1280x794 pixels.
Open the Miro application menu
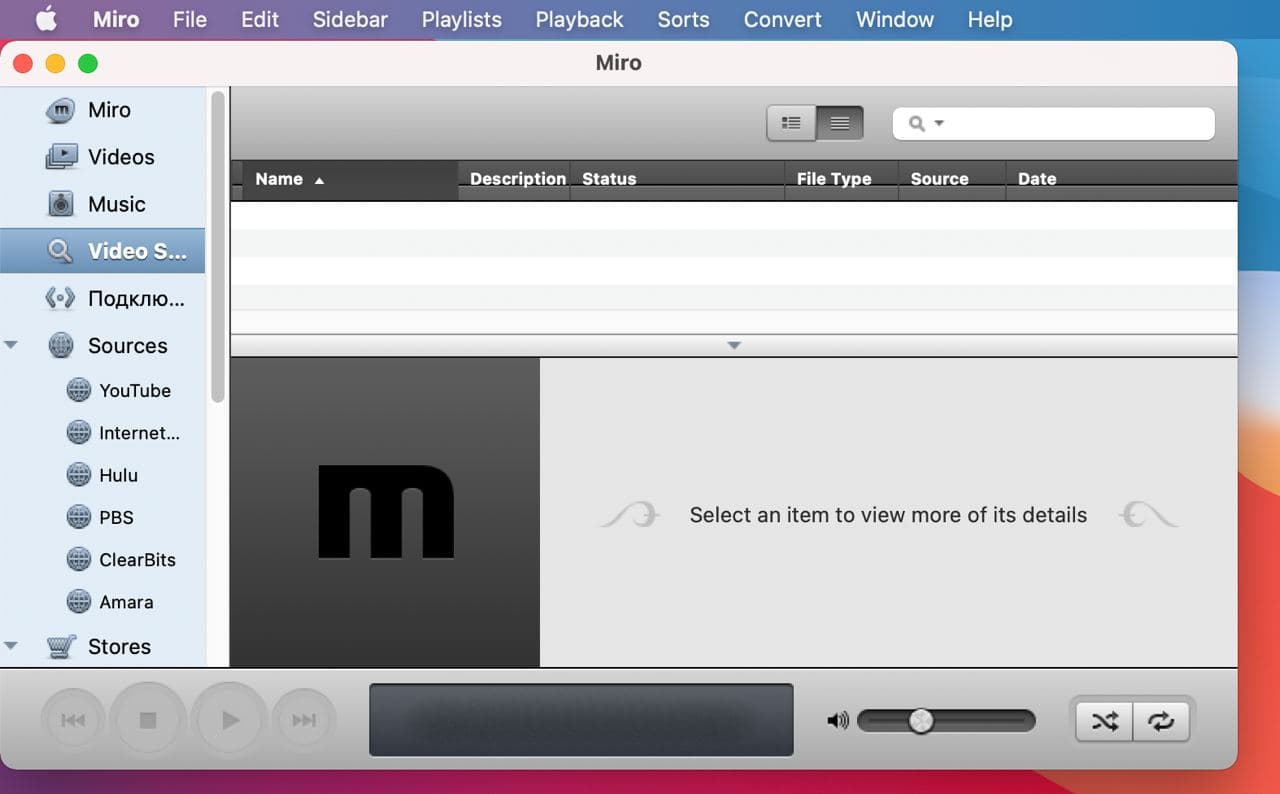click(x=116, y=19)
